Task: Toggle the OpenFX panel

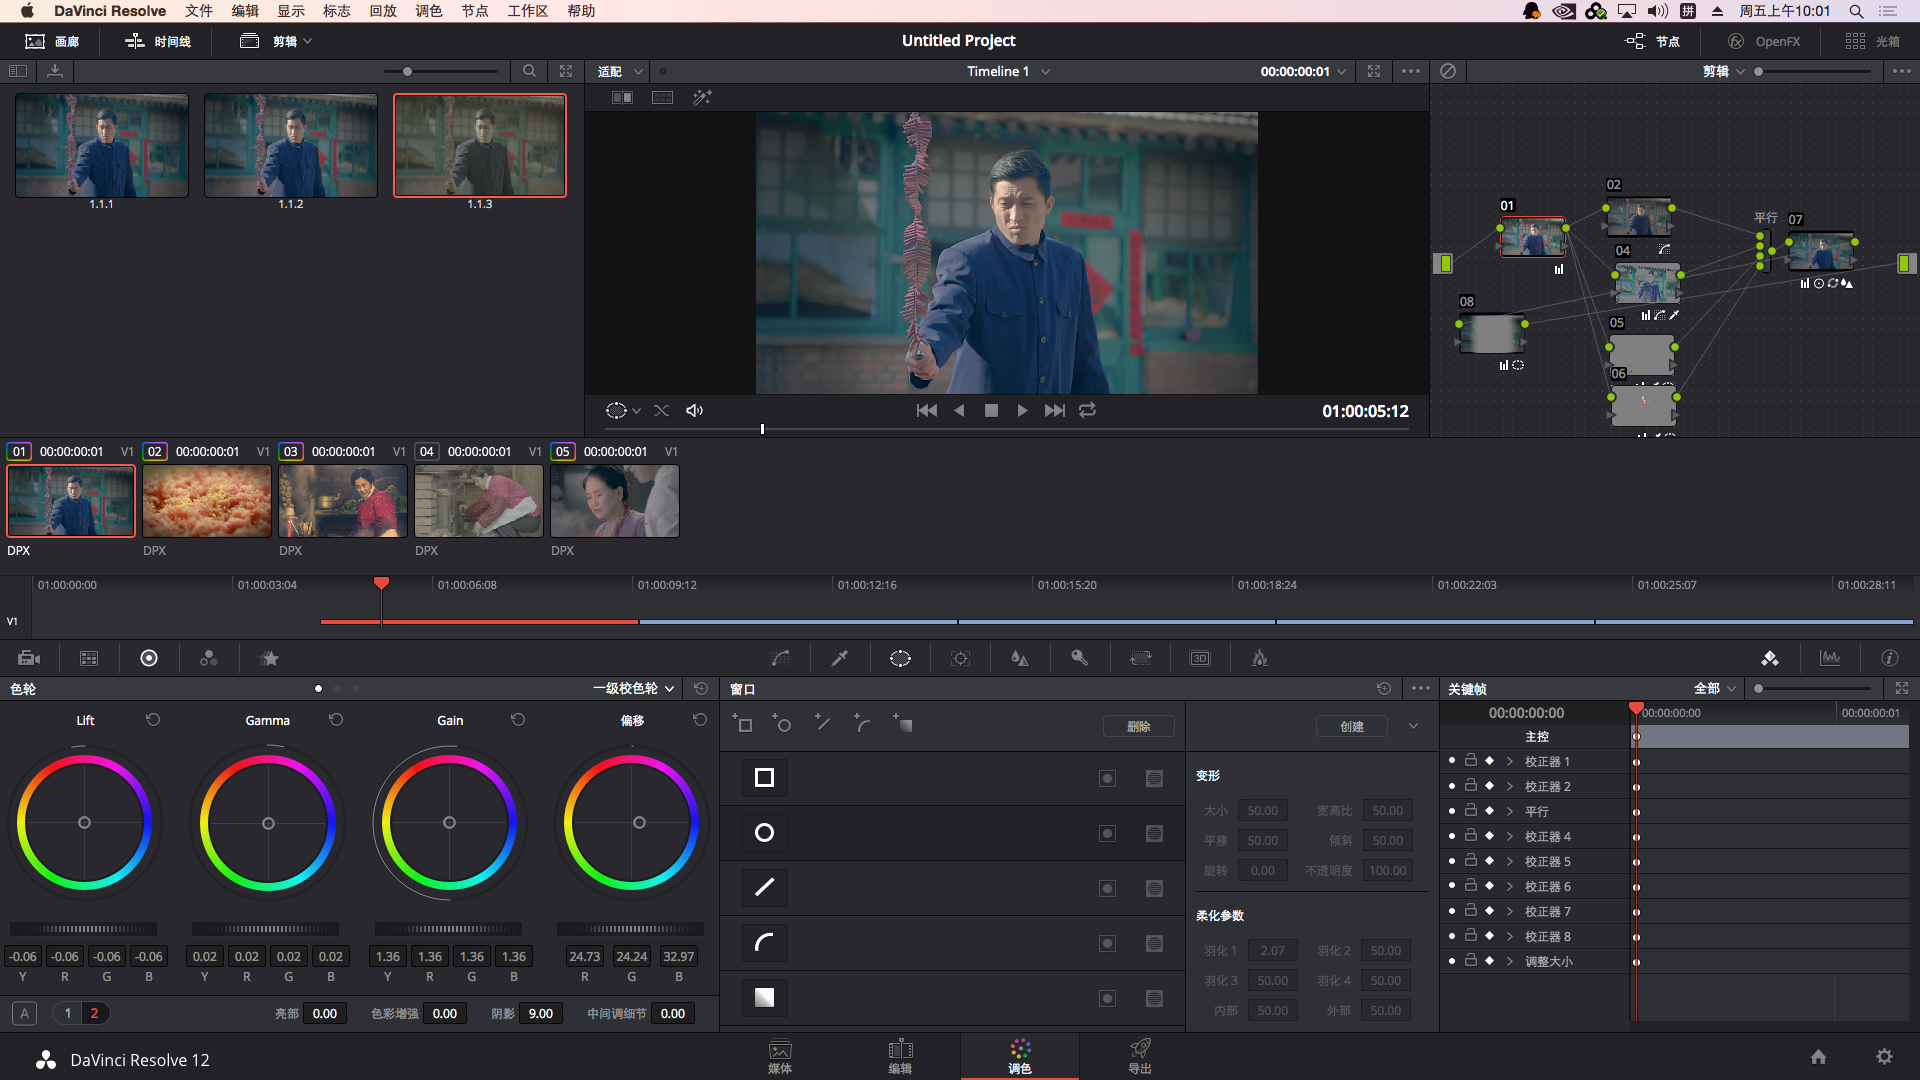Action: tap(1764, 41)
